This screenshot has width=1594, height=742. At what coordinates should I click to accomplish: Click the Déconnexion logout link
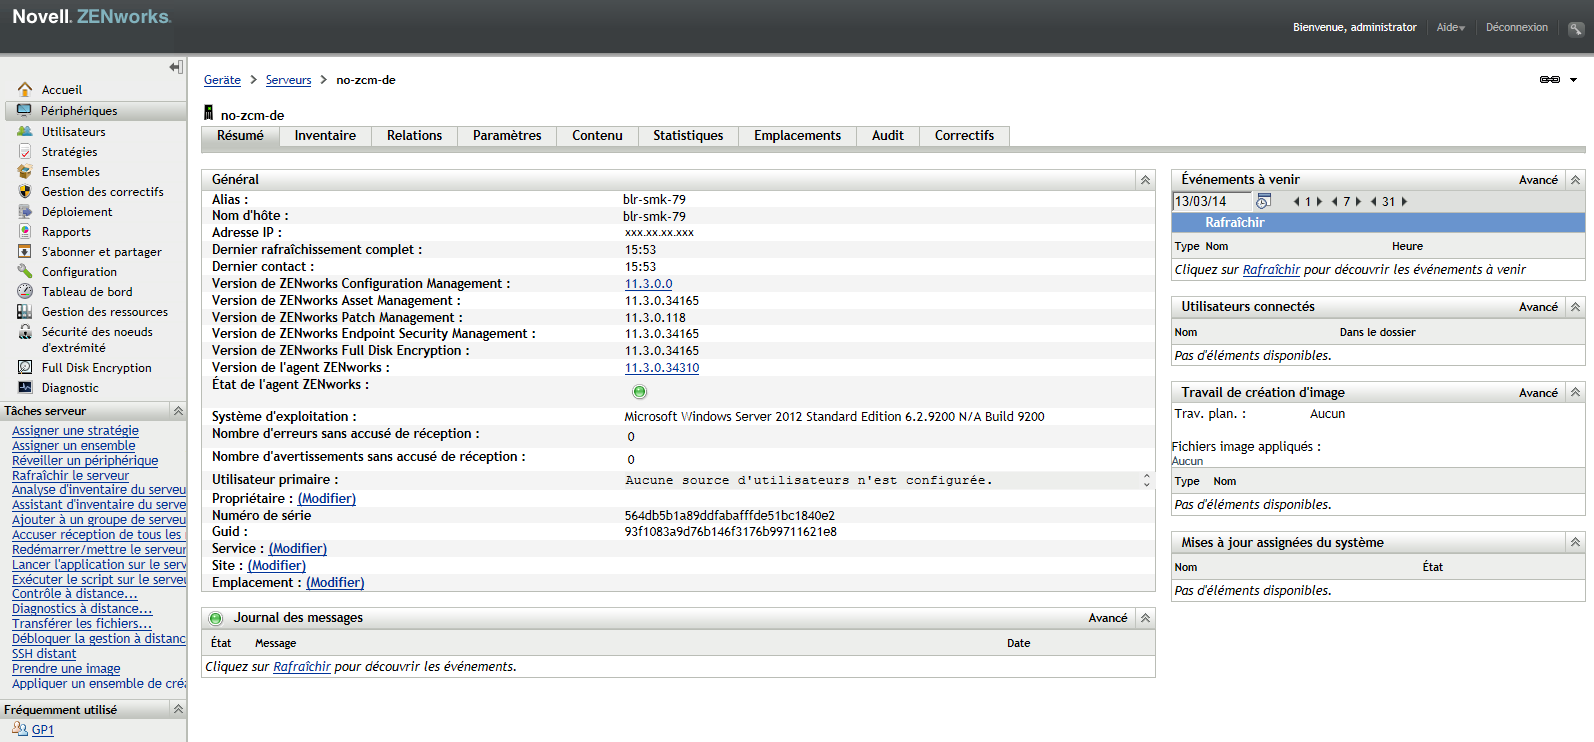coord(1516,28)
